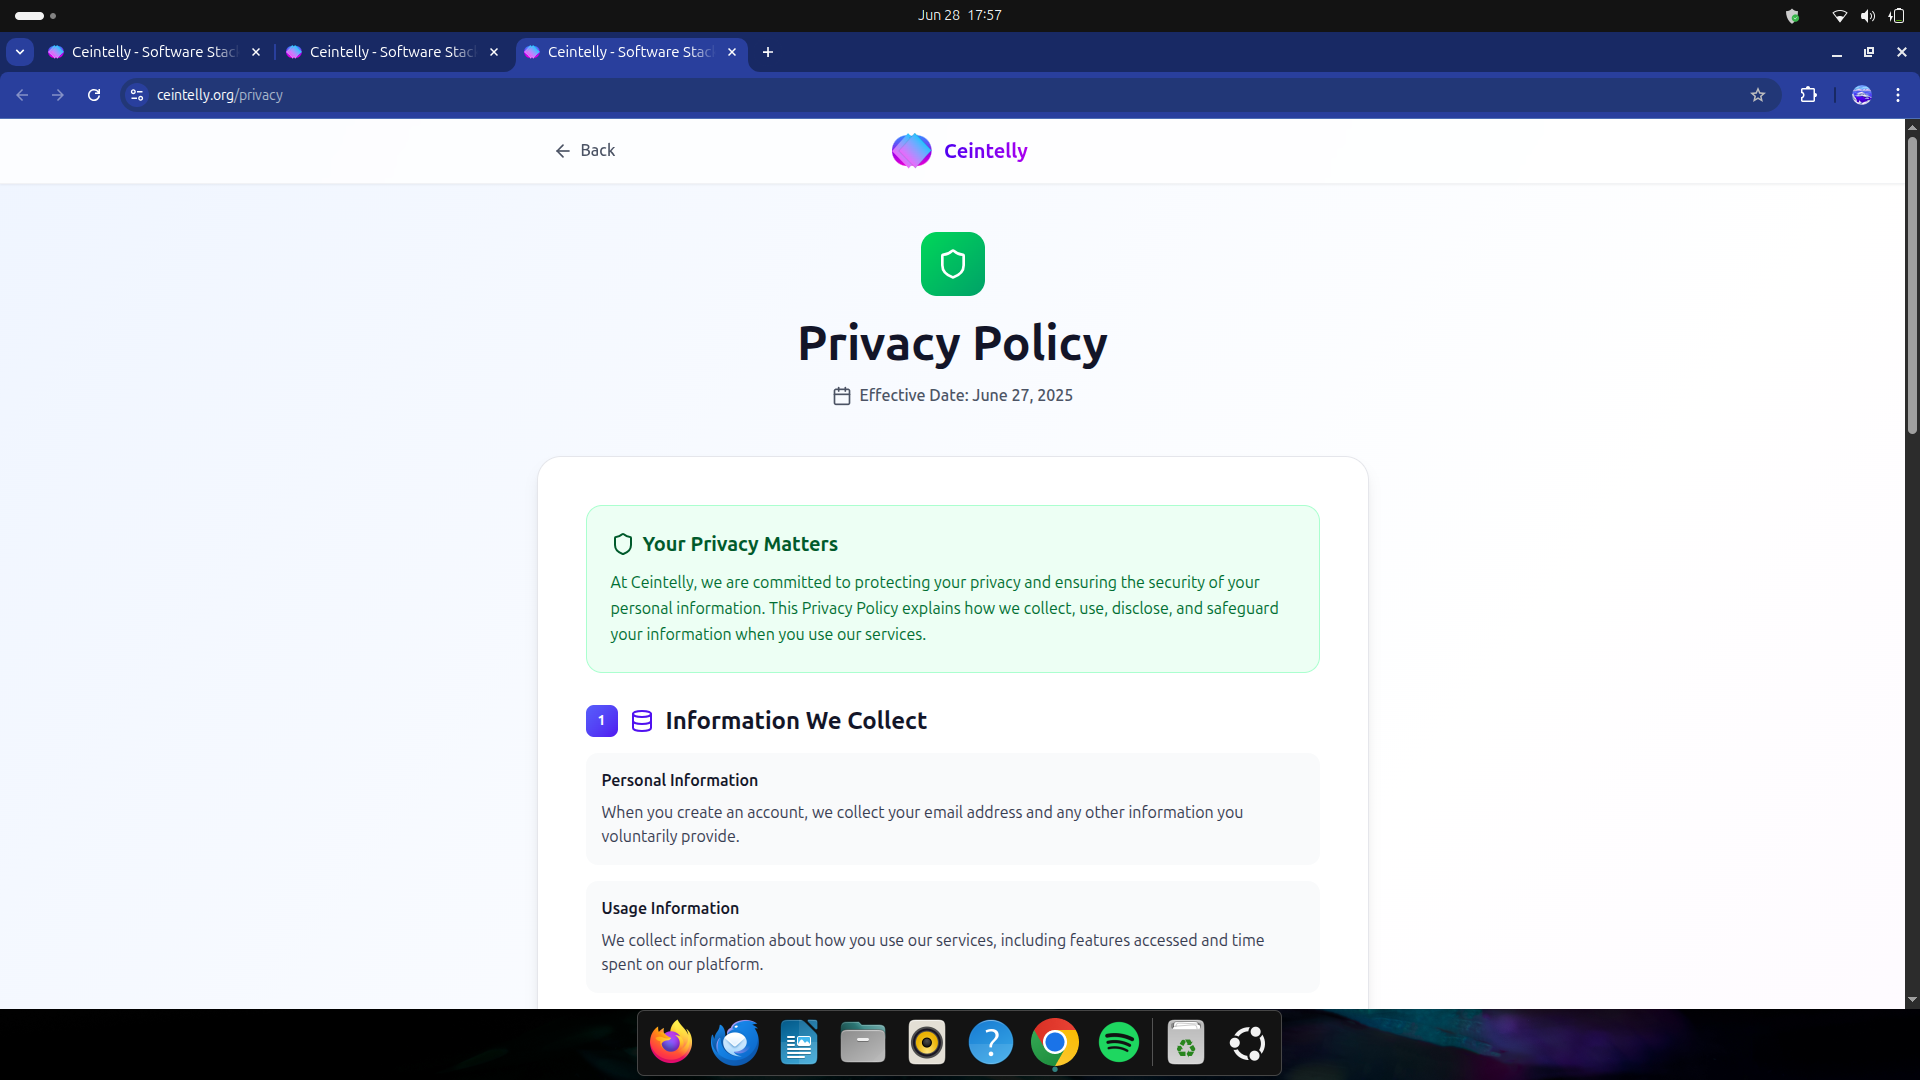Open Chrome three-dot menu

(1898, 95)
